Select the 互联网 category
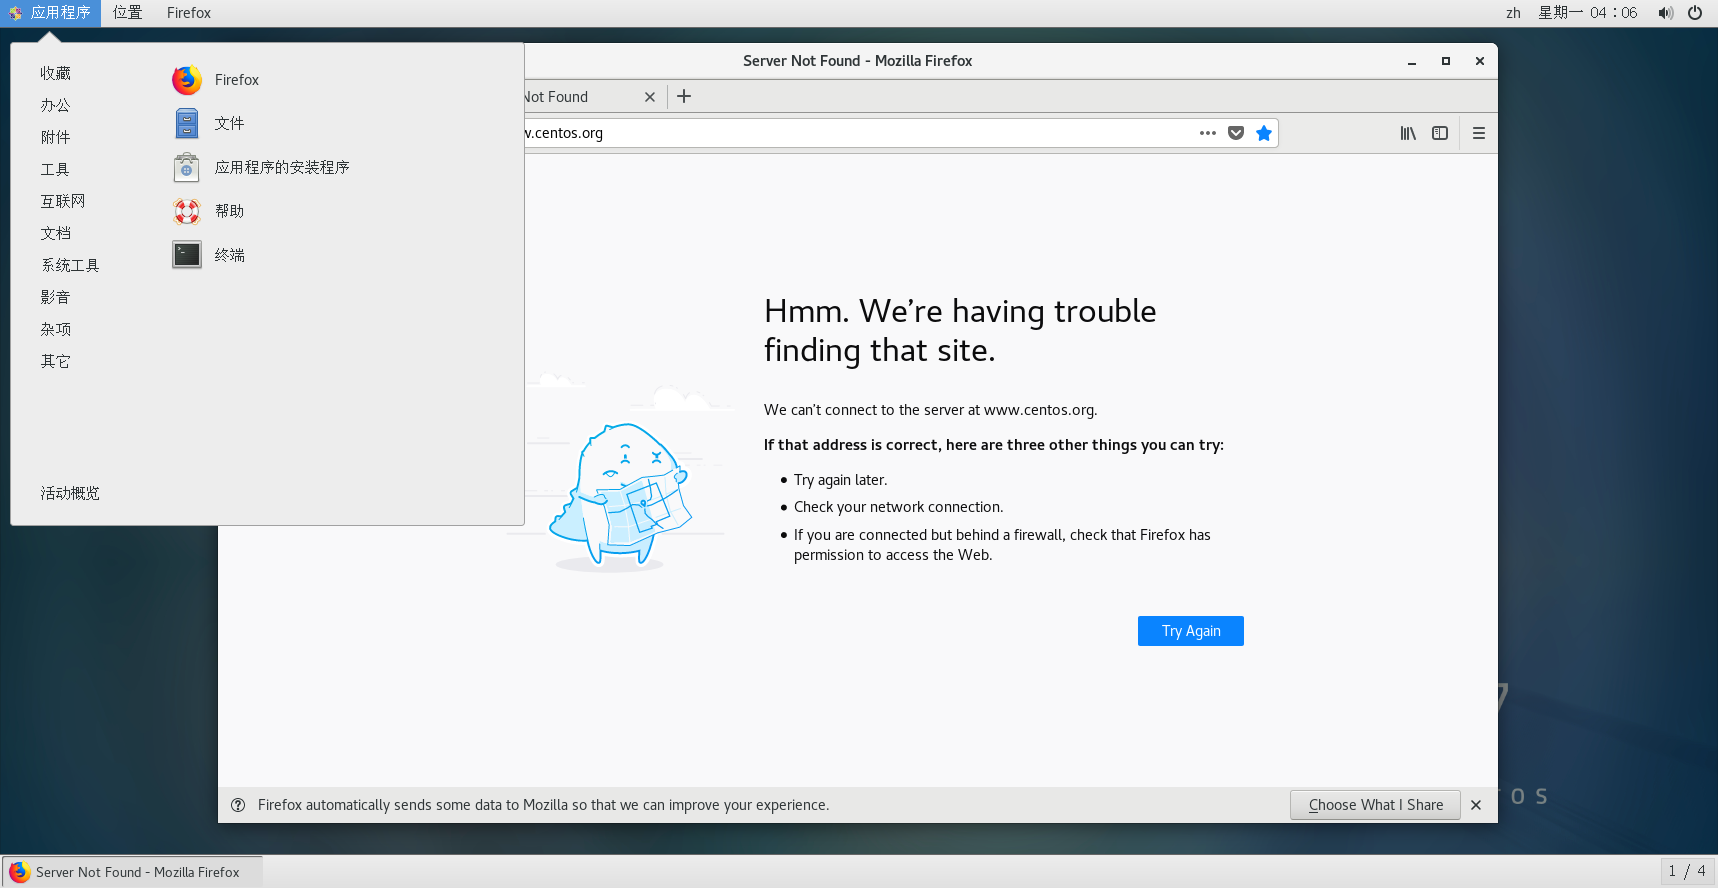 click(63, 201)
